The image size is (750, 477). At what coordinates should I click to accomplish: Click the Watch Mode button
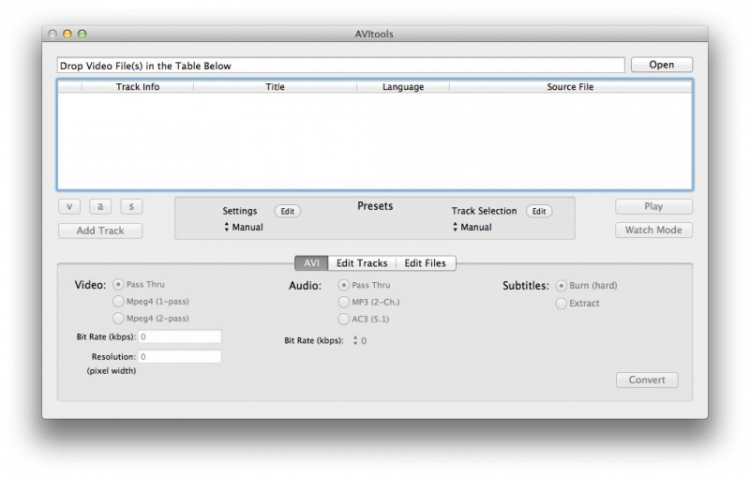coord(653,230)
